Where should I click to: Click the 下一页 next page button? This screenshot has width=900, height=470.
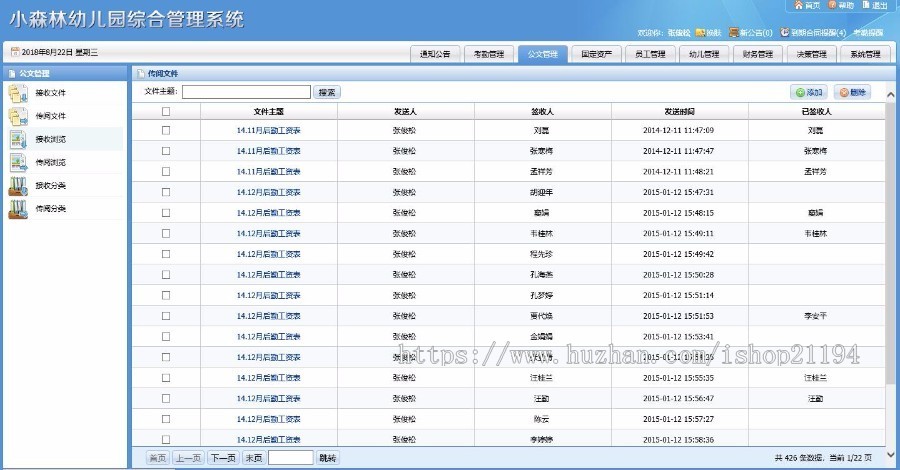coord(223,458)
